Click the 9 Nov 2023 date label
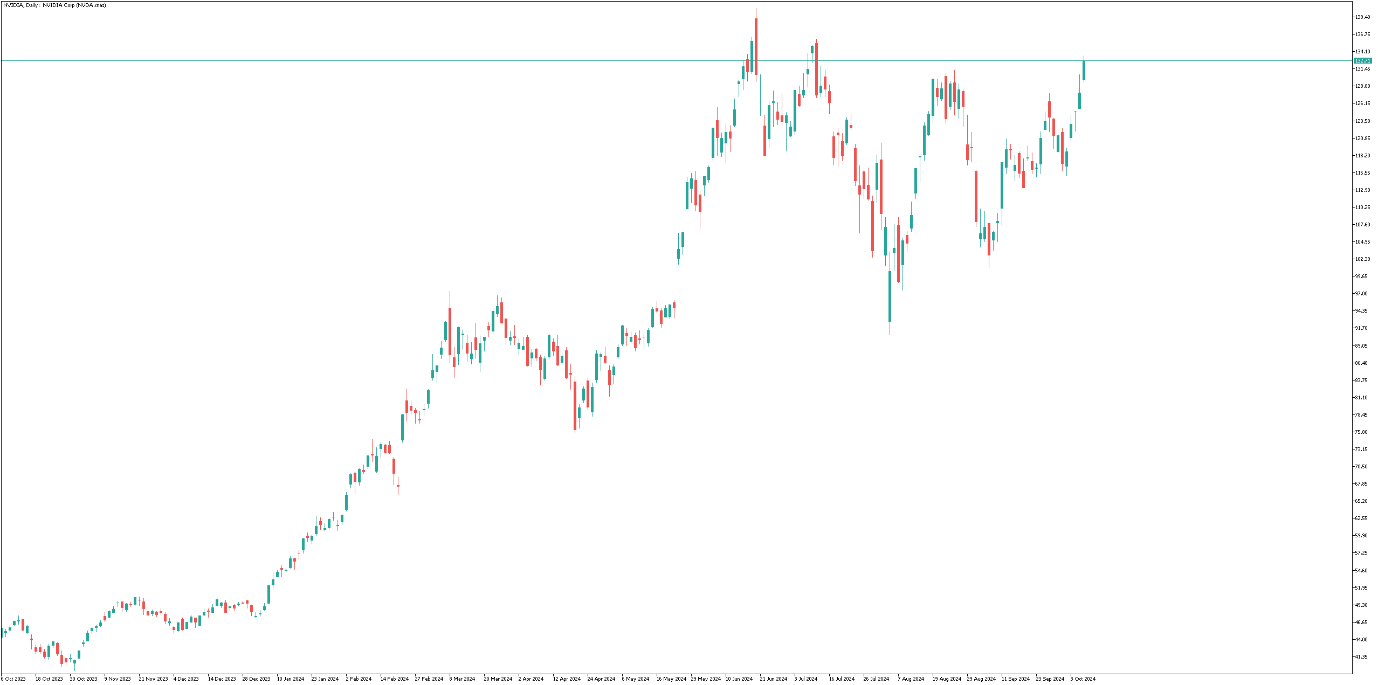The image size is (1378, 685). pyautogui.click(x=117, y=678)
